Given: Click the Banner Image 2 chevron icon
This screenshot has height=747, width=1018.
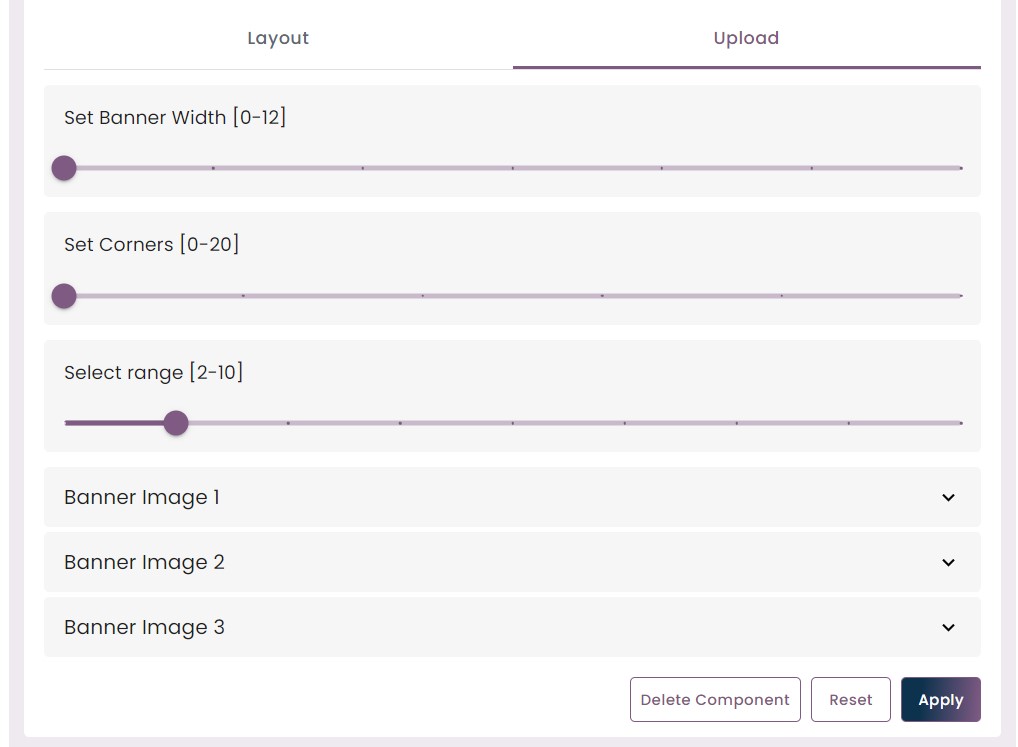Looking at the screenshot, I should click(x=948, y=563).
